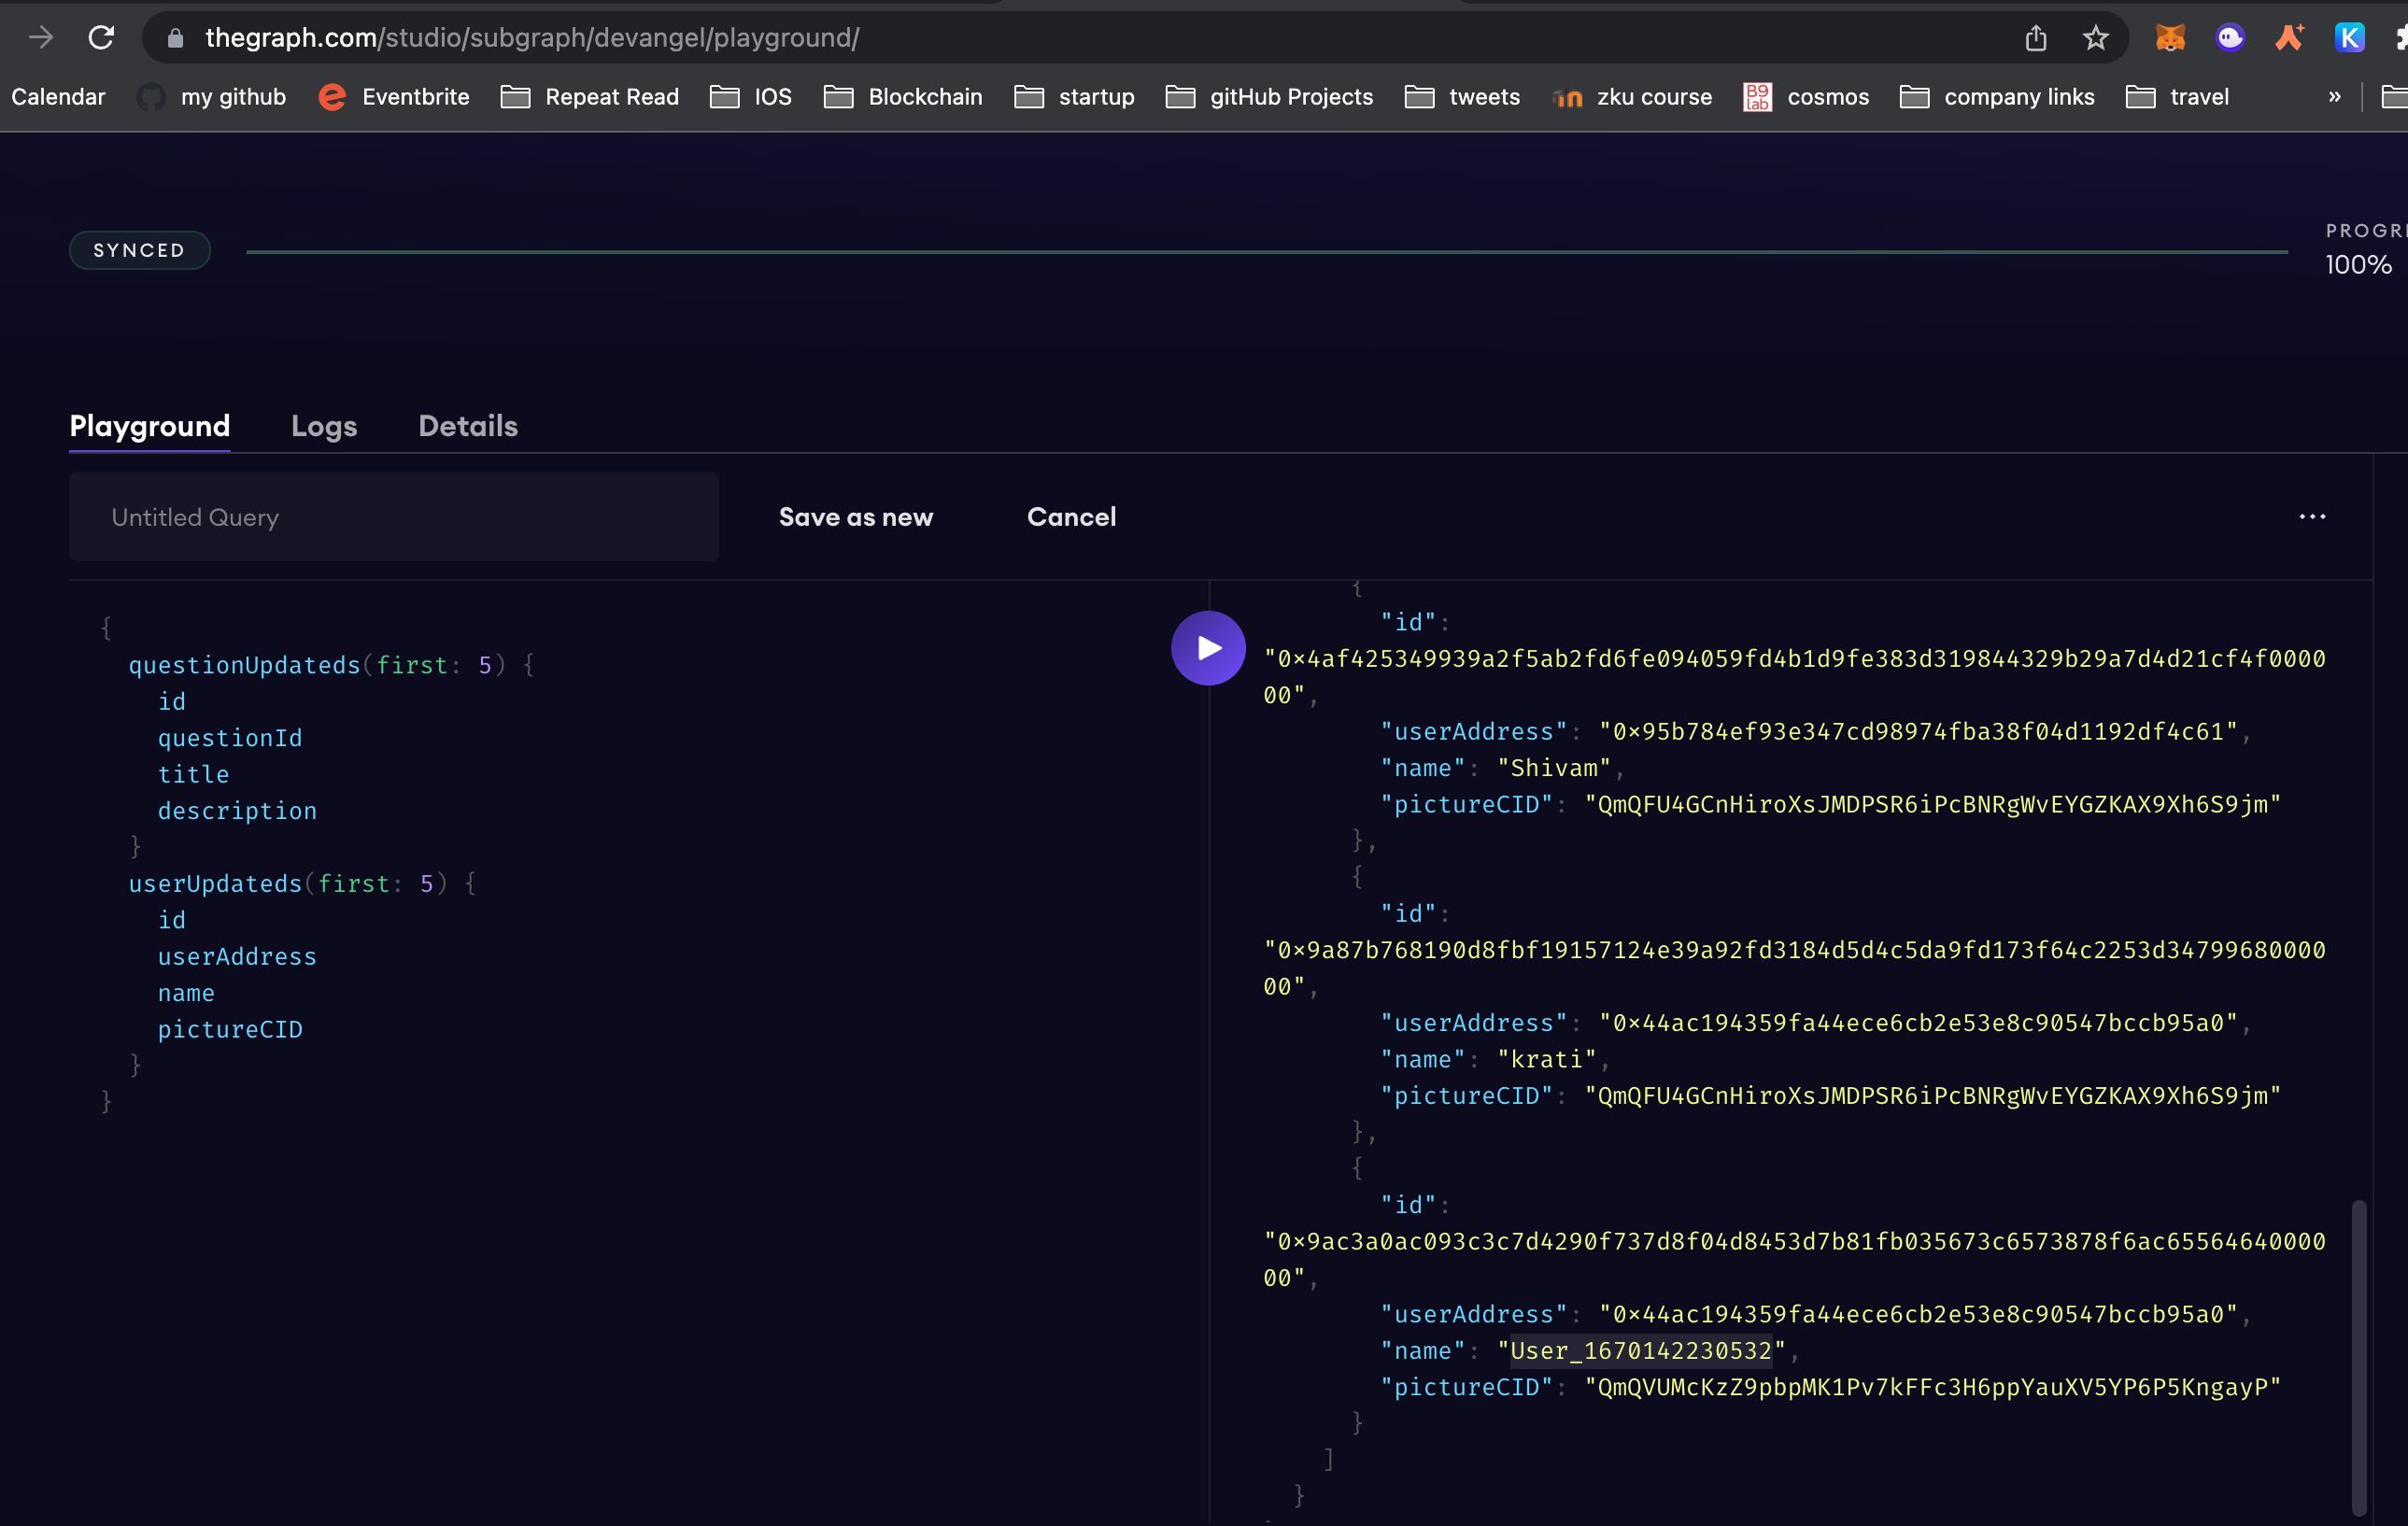This screenshot has height=1526, width=2408.
Task: Click the userAddress value ending 4c61
Action: (x=1918, y=731)
